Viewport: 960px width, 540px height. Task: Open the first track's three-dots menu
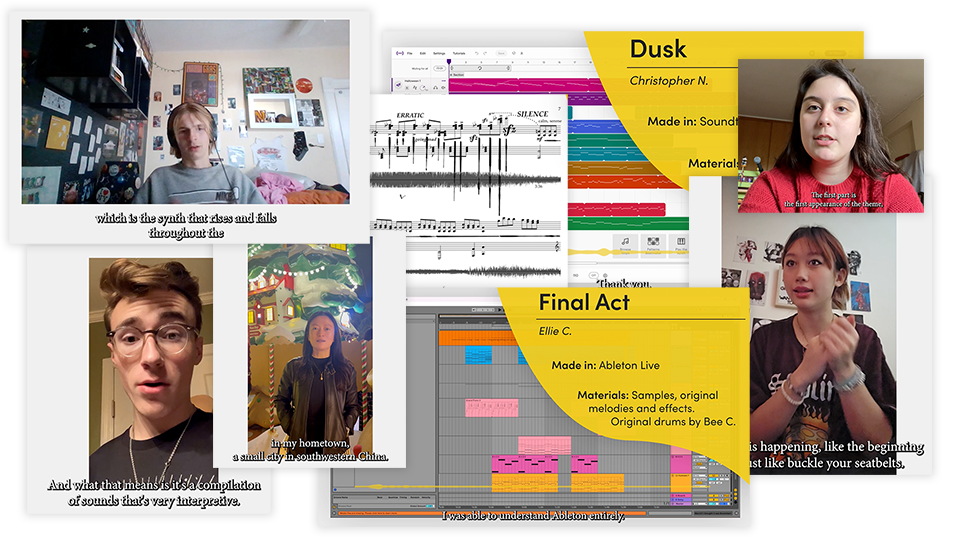tap(444, 81)
